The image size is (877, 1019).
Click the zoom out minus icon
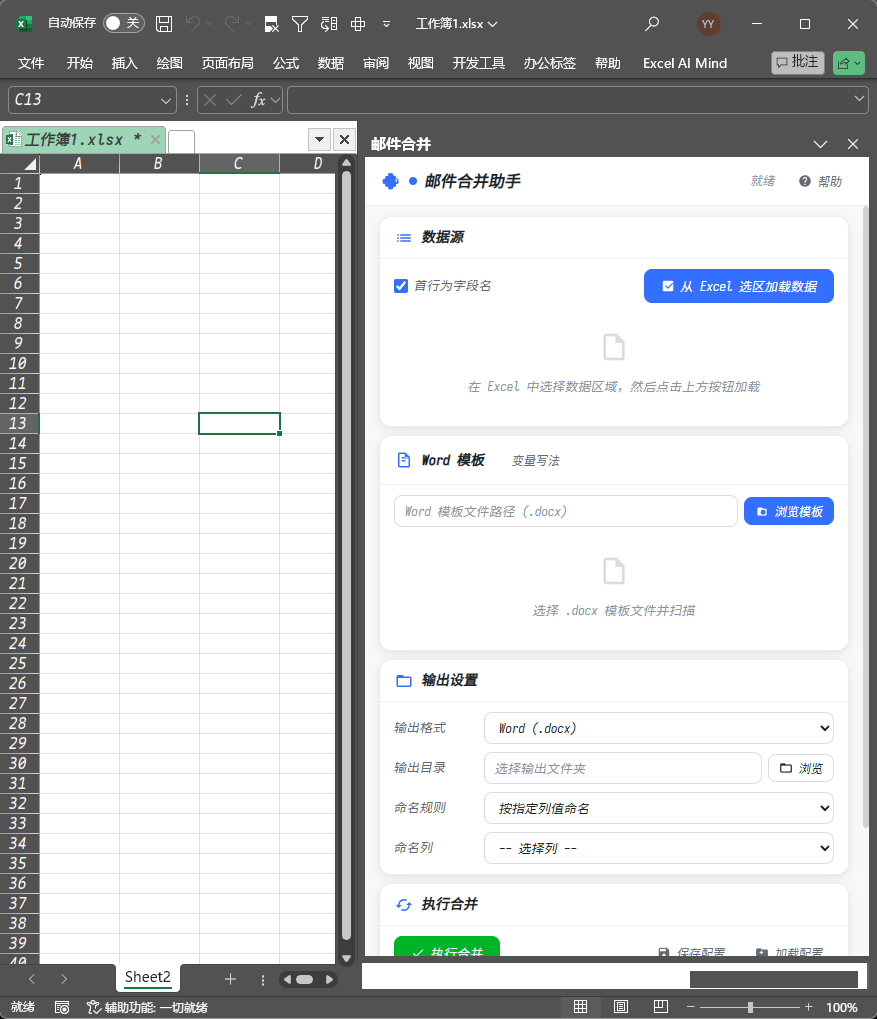click(690, 1007)
